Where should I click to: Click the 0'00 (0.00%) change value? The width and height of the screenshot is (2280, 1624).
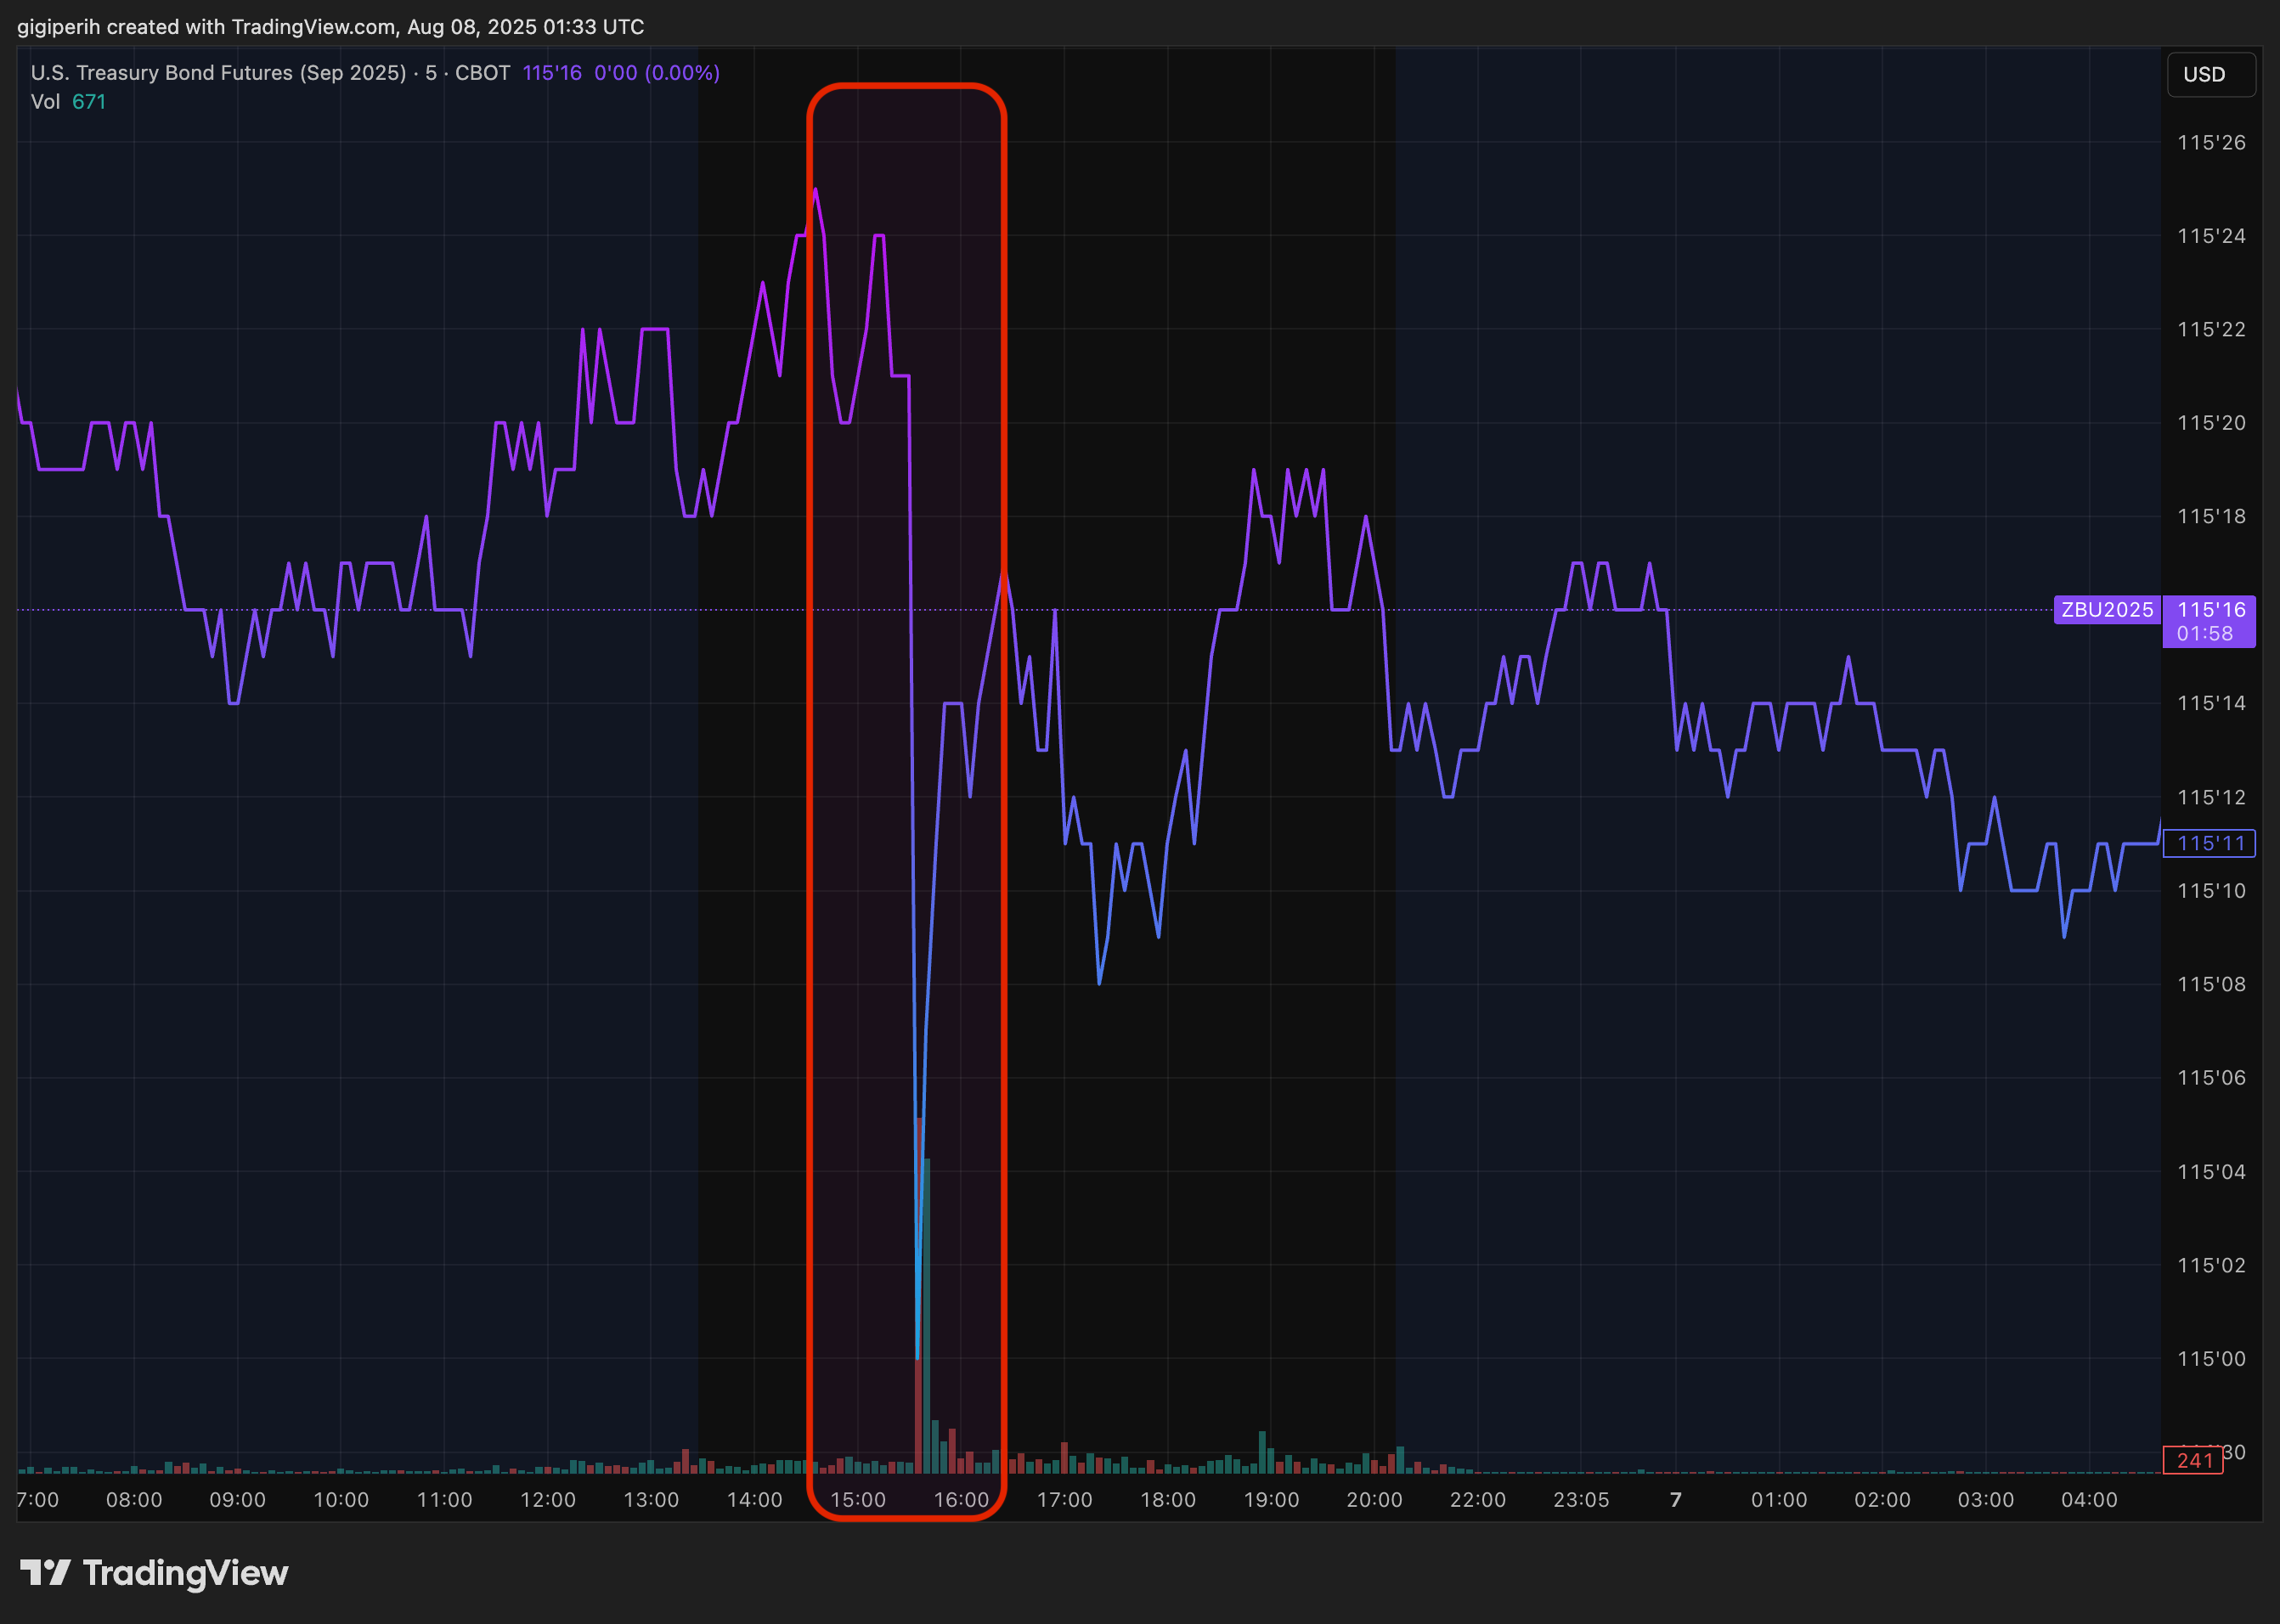coord(657,73)
